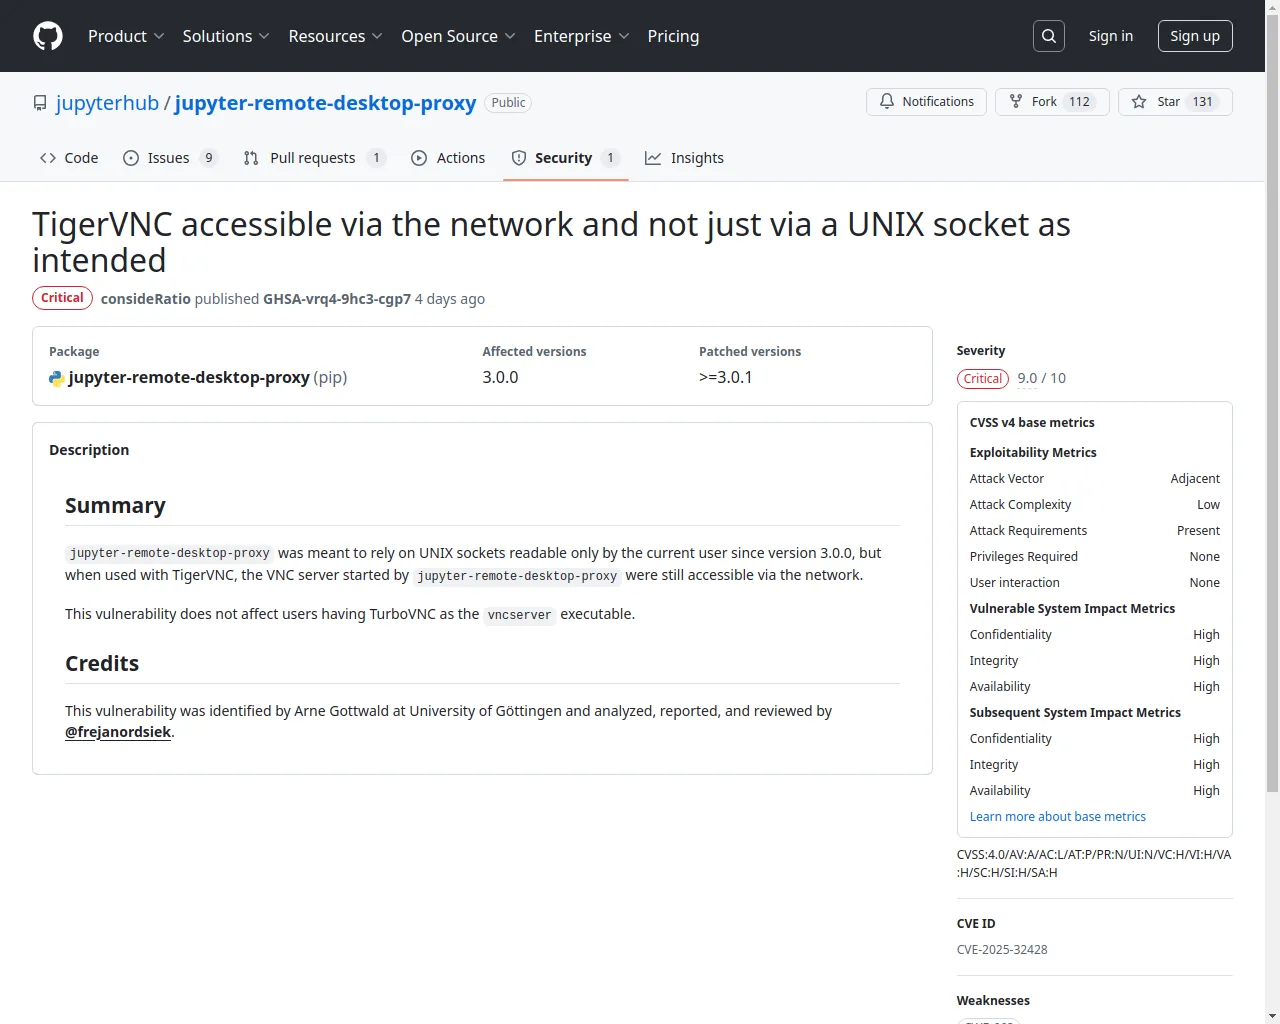Open the search magnifier button

(x=1049, y=36)
